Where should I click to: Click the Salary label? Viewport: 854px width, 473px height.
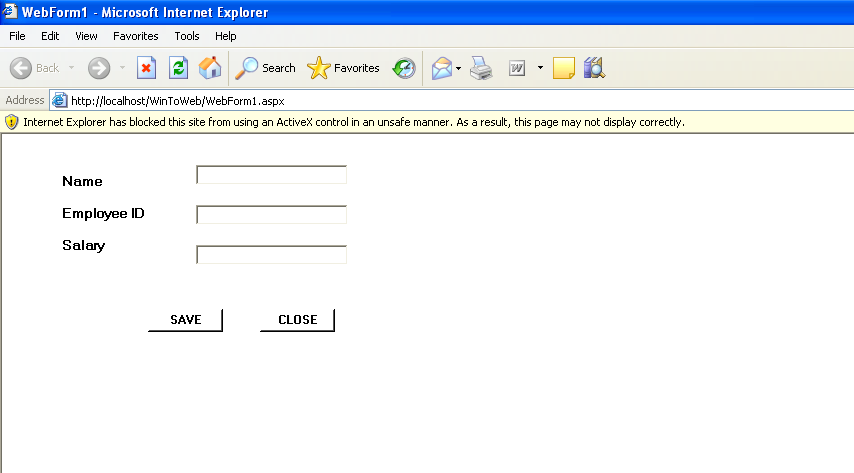83,246
